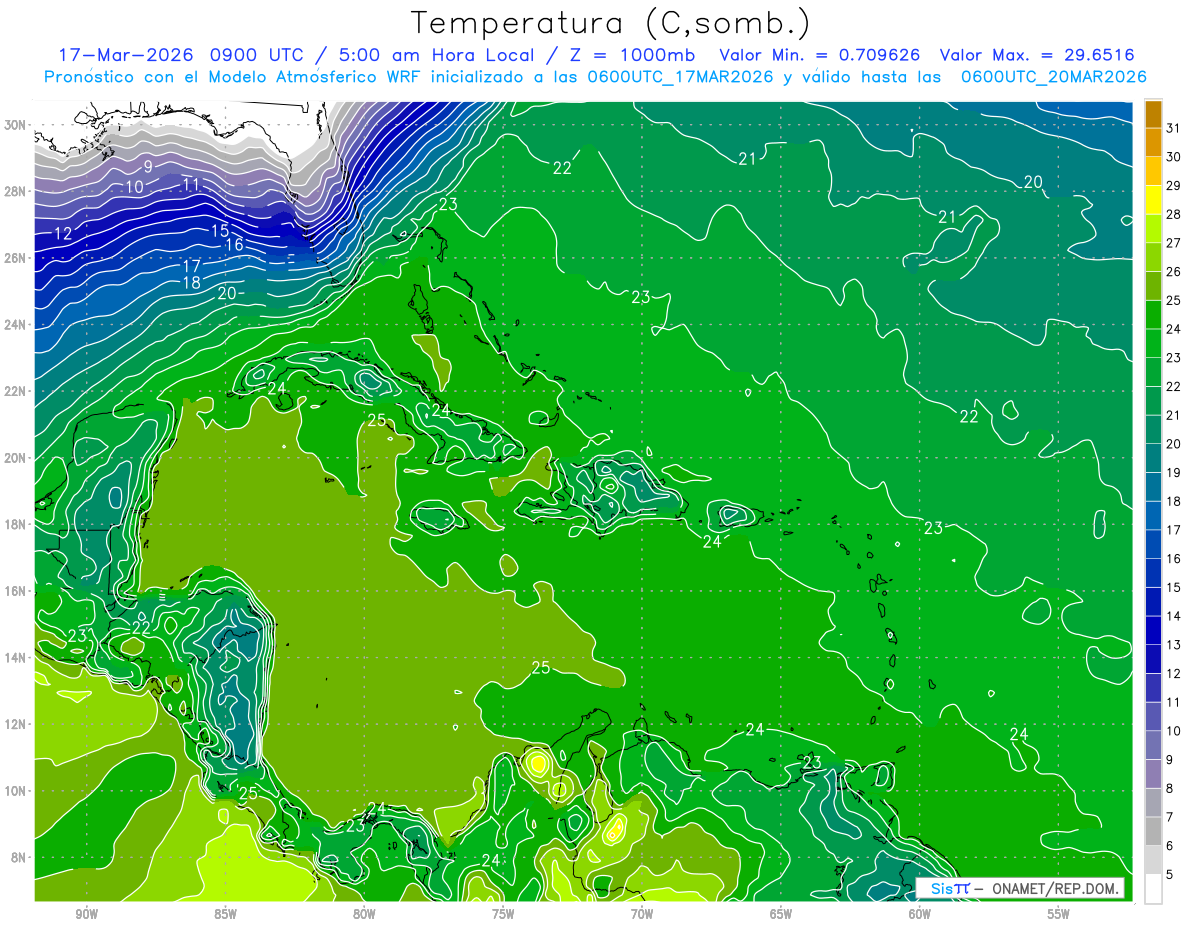Click the 90W longitude axis label
The width and height of the screenshot is (1200, 927).
pos(86,914)
